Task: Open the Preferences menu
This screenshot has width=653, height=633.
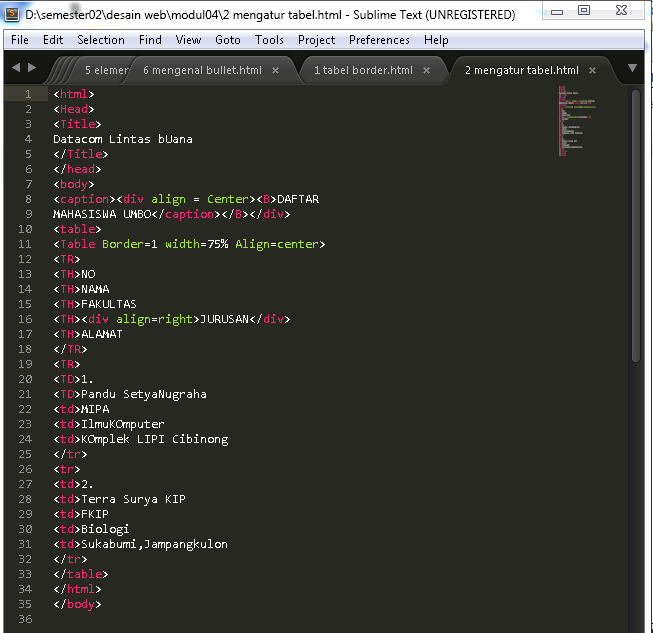Action: point(379,40)
